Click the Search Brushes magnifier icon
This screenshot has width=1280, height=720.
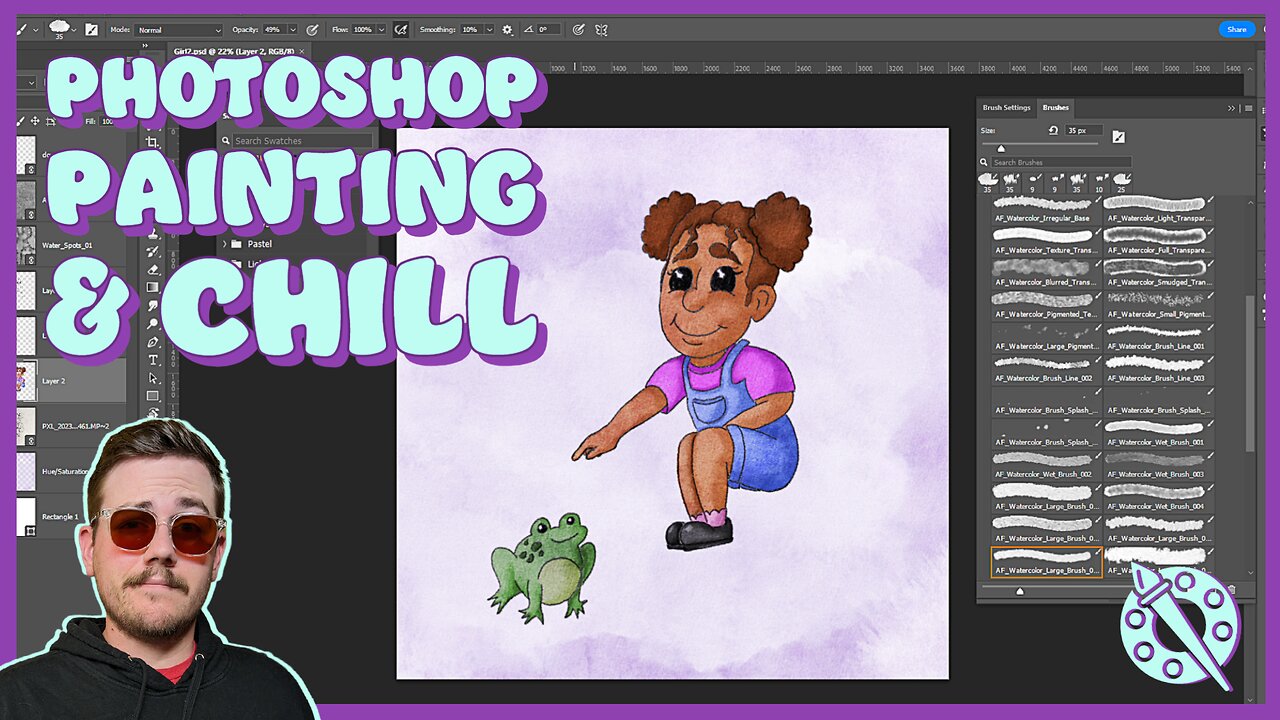click(985, 162)
